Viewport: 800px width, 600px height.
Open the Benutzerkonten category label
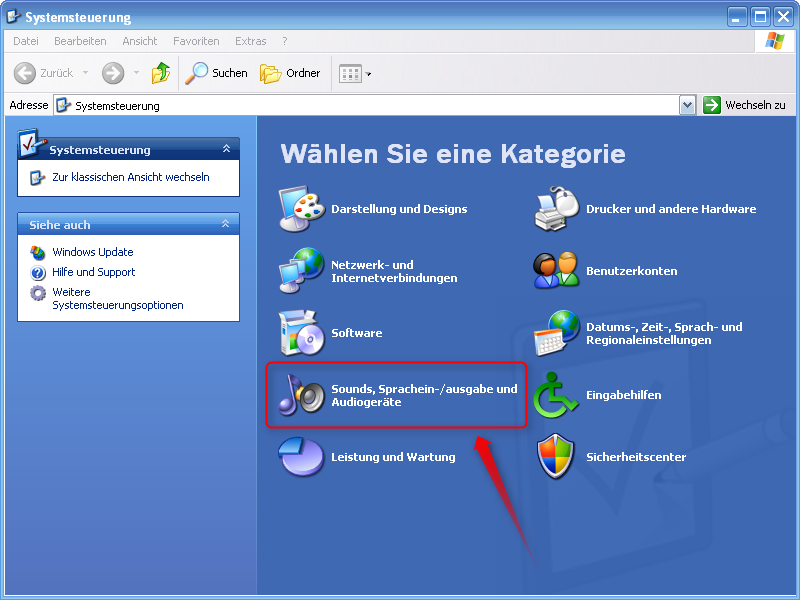pos(632,271)
